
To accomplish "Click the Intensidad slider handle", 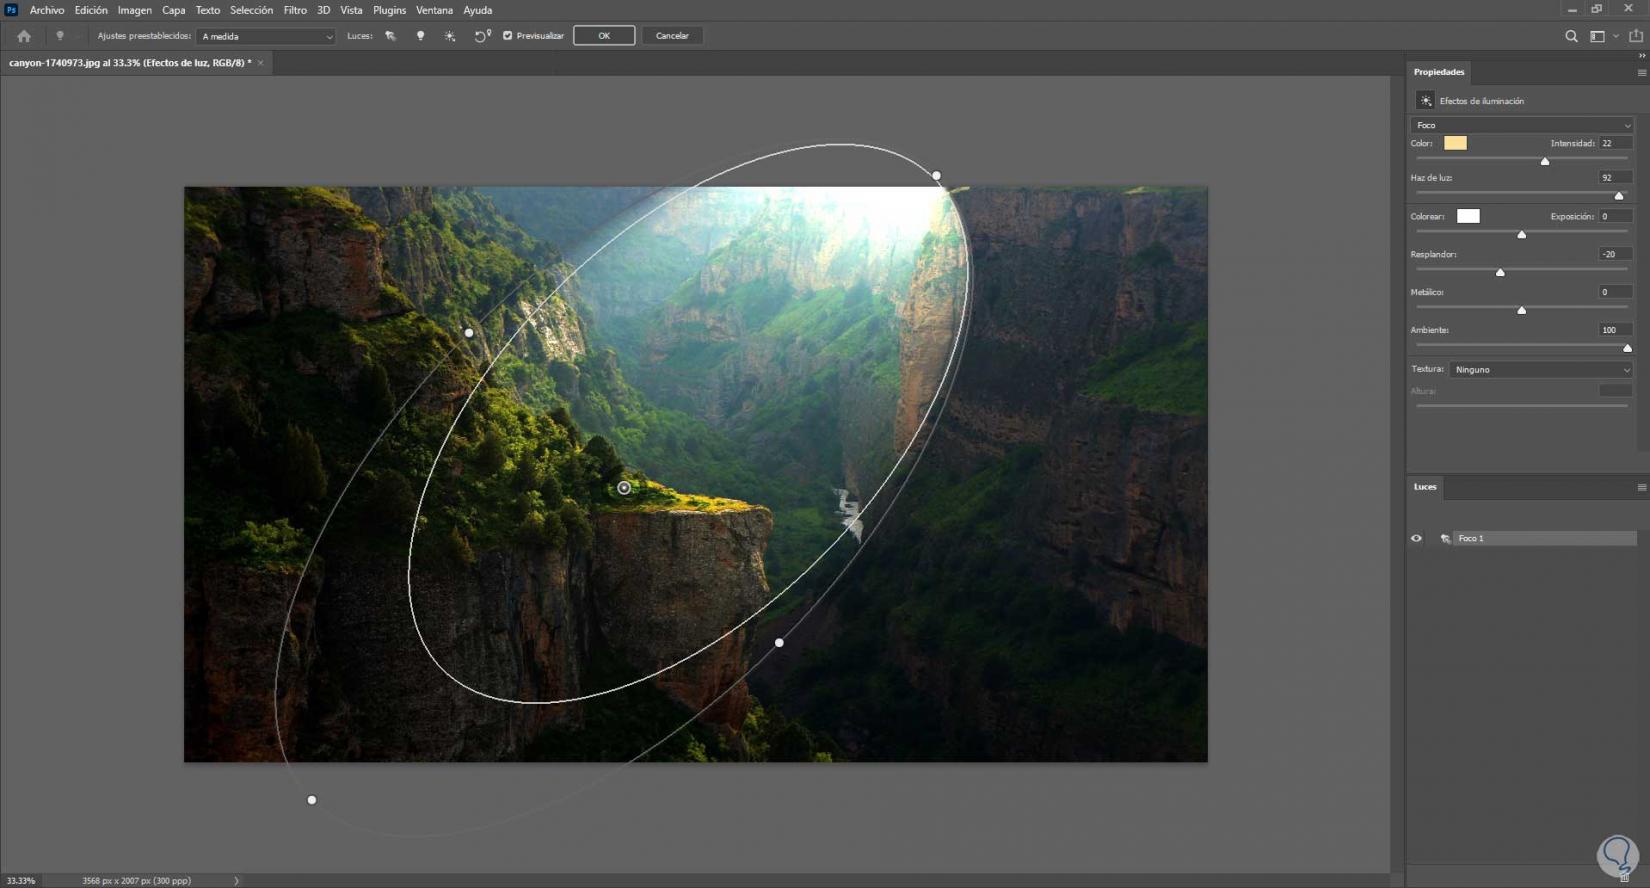I will [1545, 161].
